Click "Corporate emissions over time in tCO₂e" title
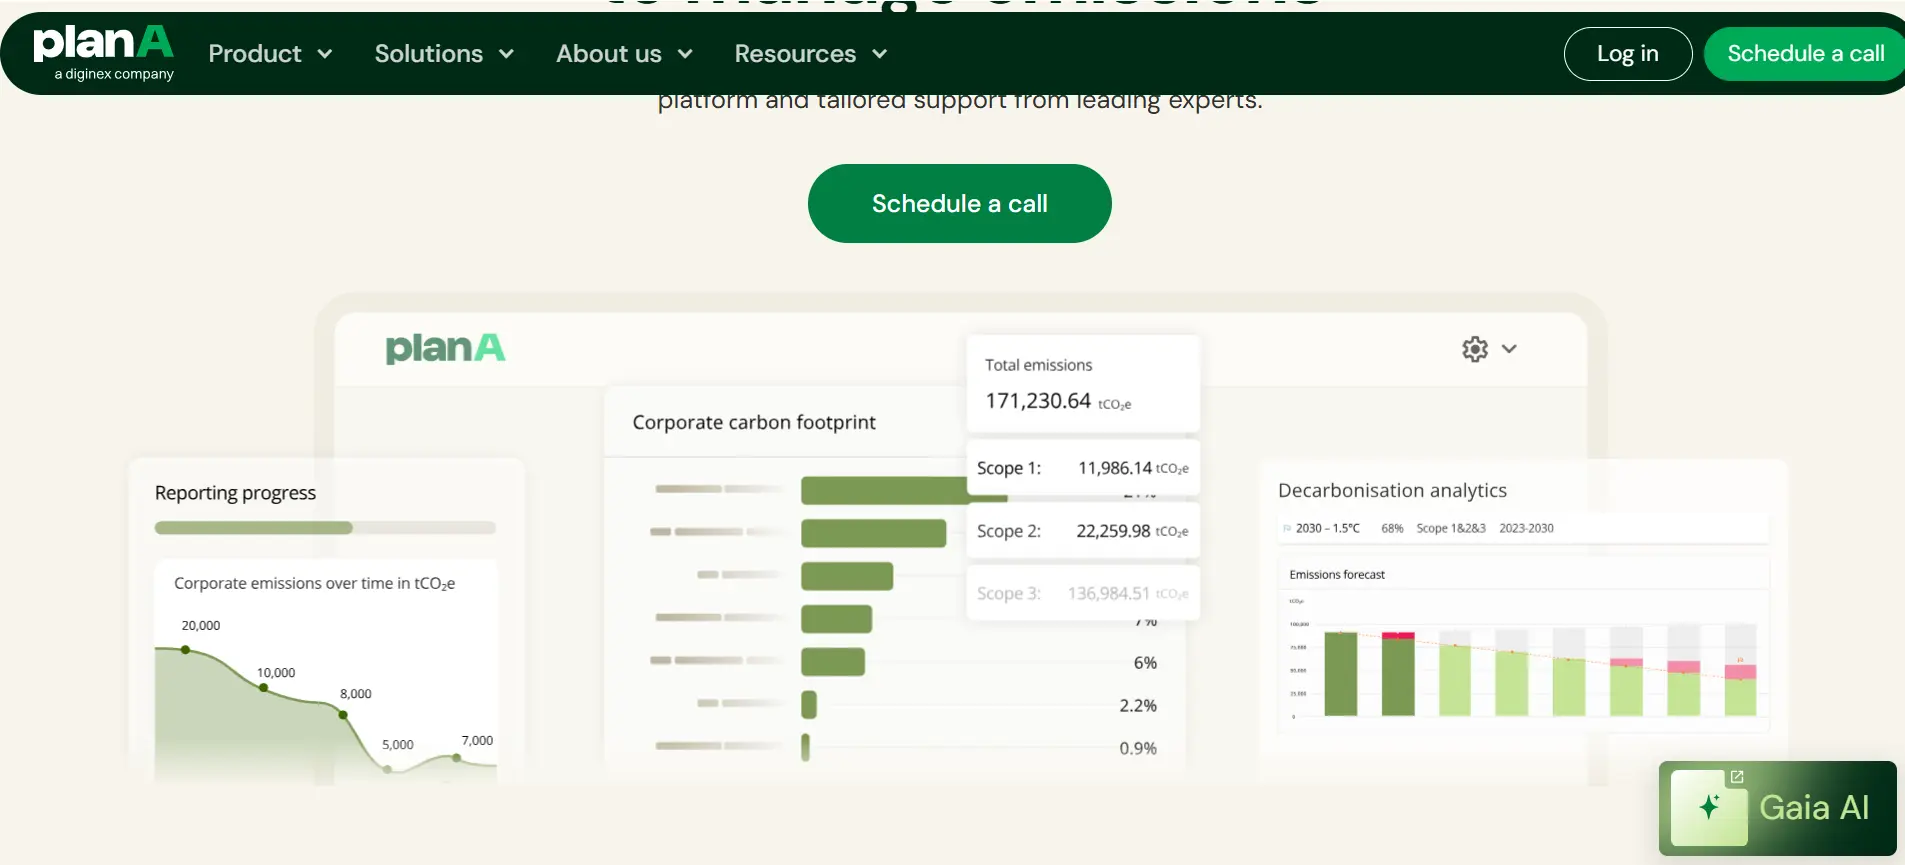The image size is (1905, 865). point(314,583)
